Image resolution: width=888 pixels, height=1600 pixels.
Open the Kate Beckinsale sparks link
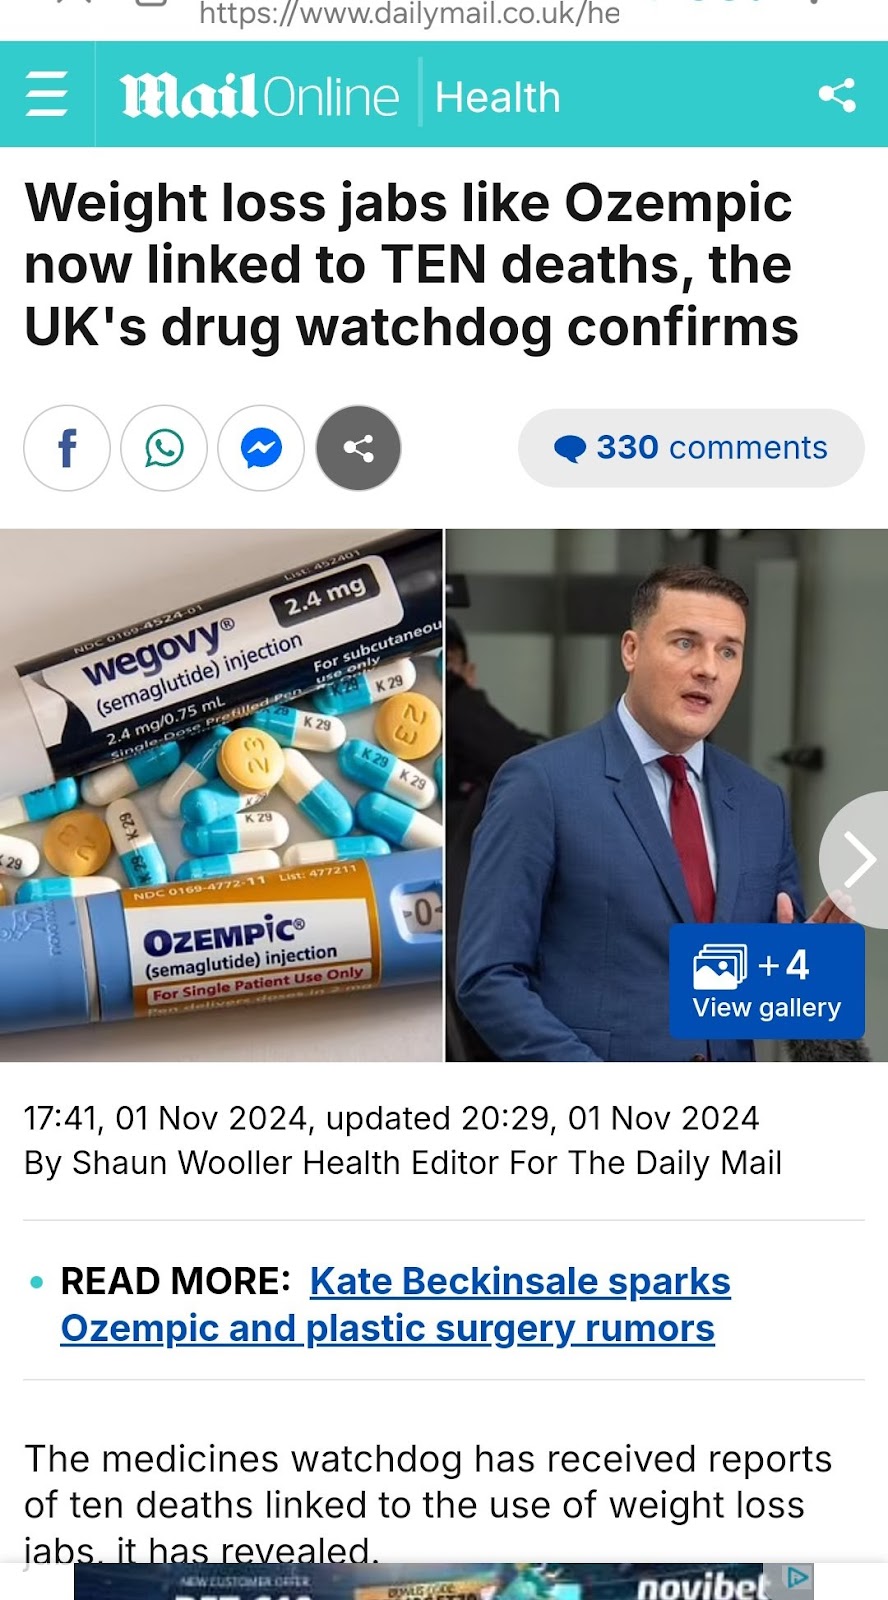(x=520, y=1281)
